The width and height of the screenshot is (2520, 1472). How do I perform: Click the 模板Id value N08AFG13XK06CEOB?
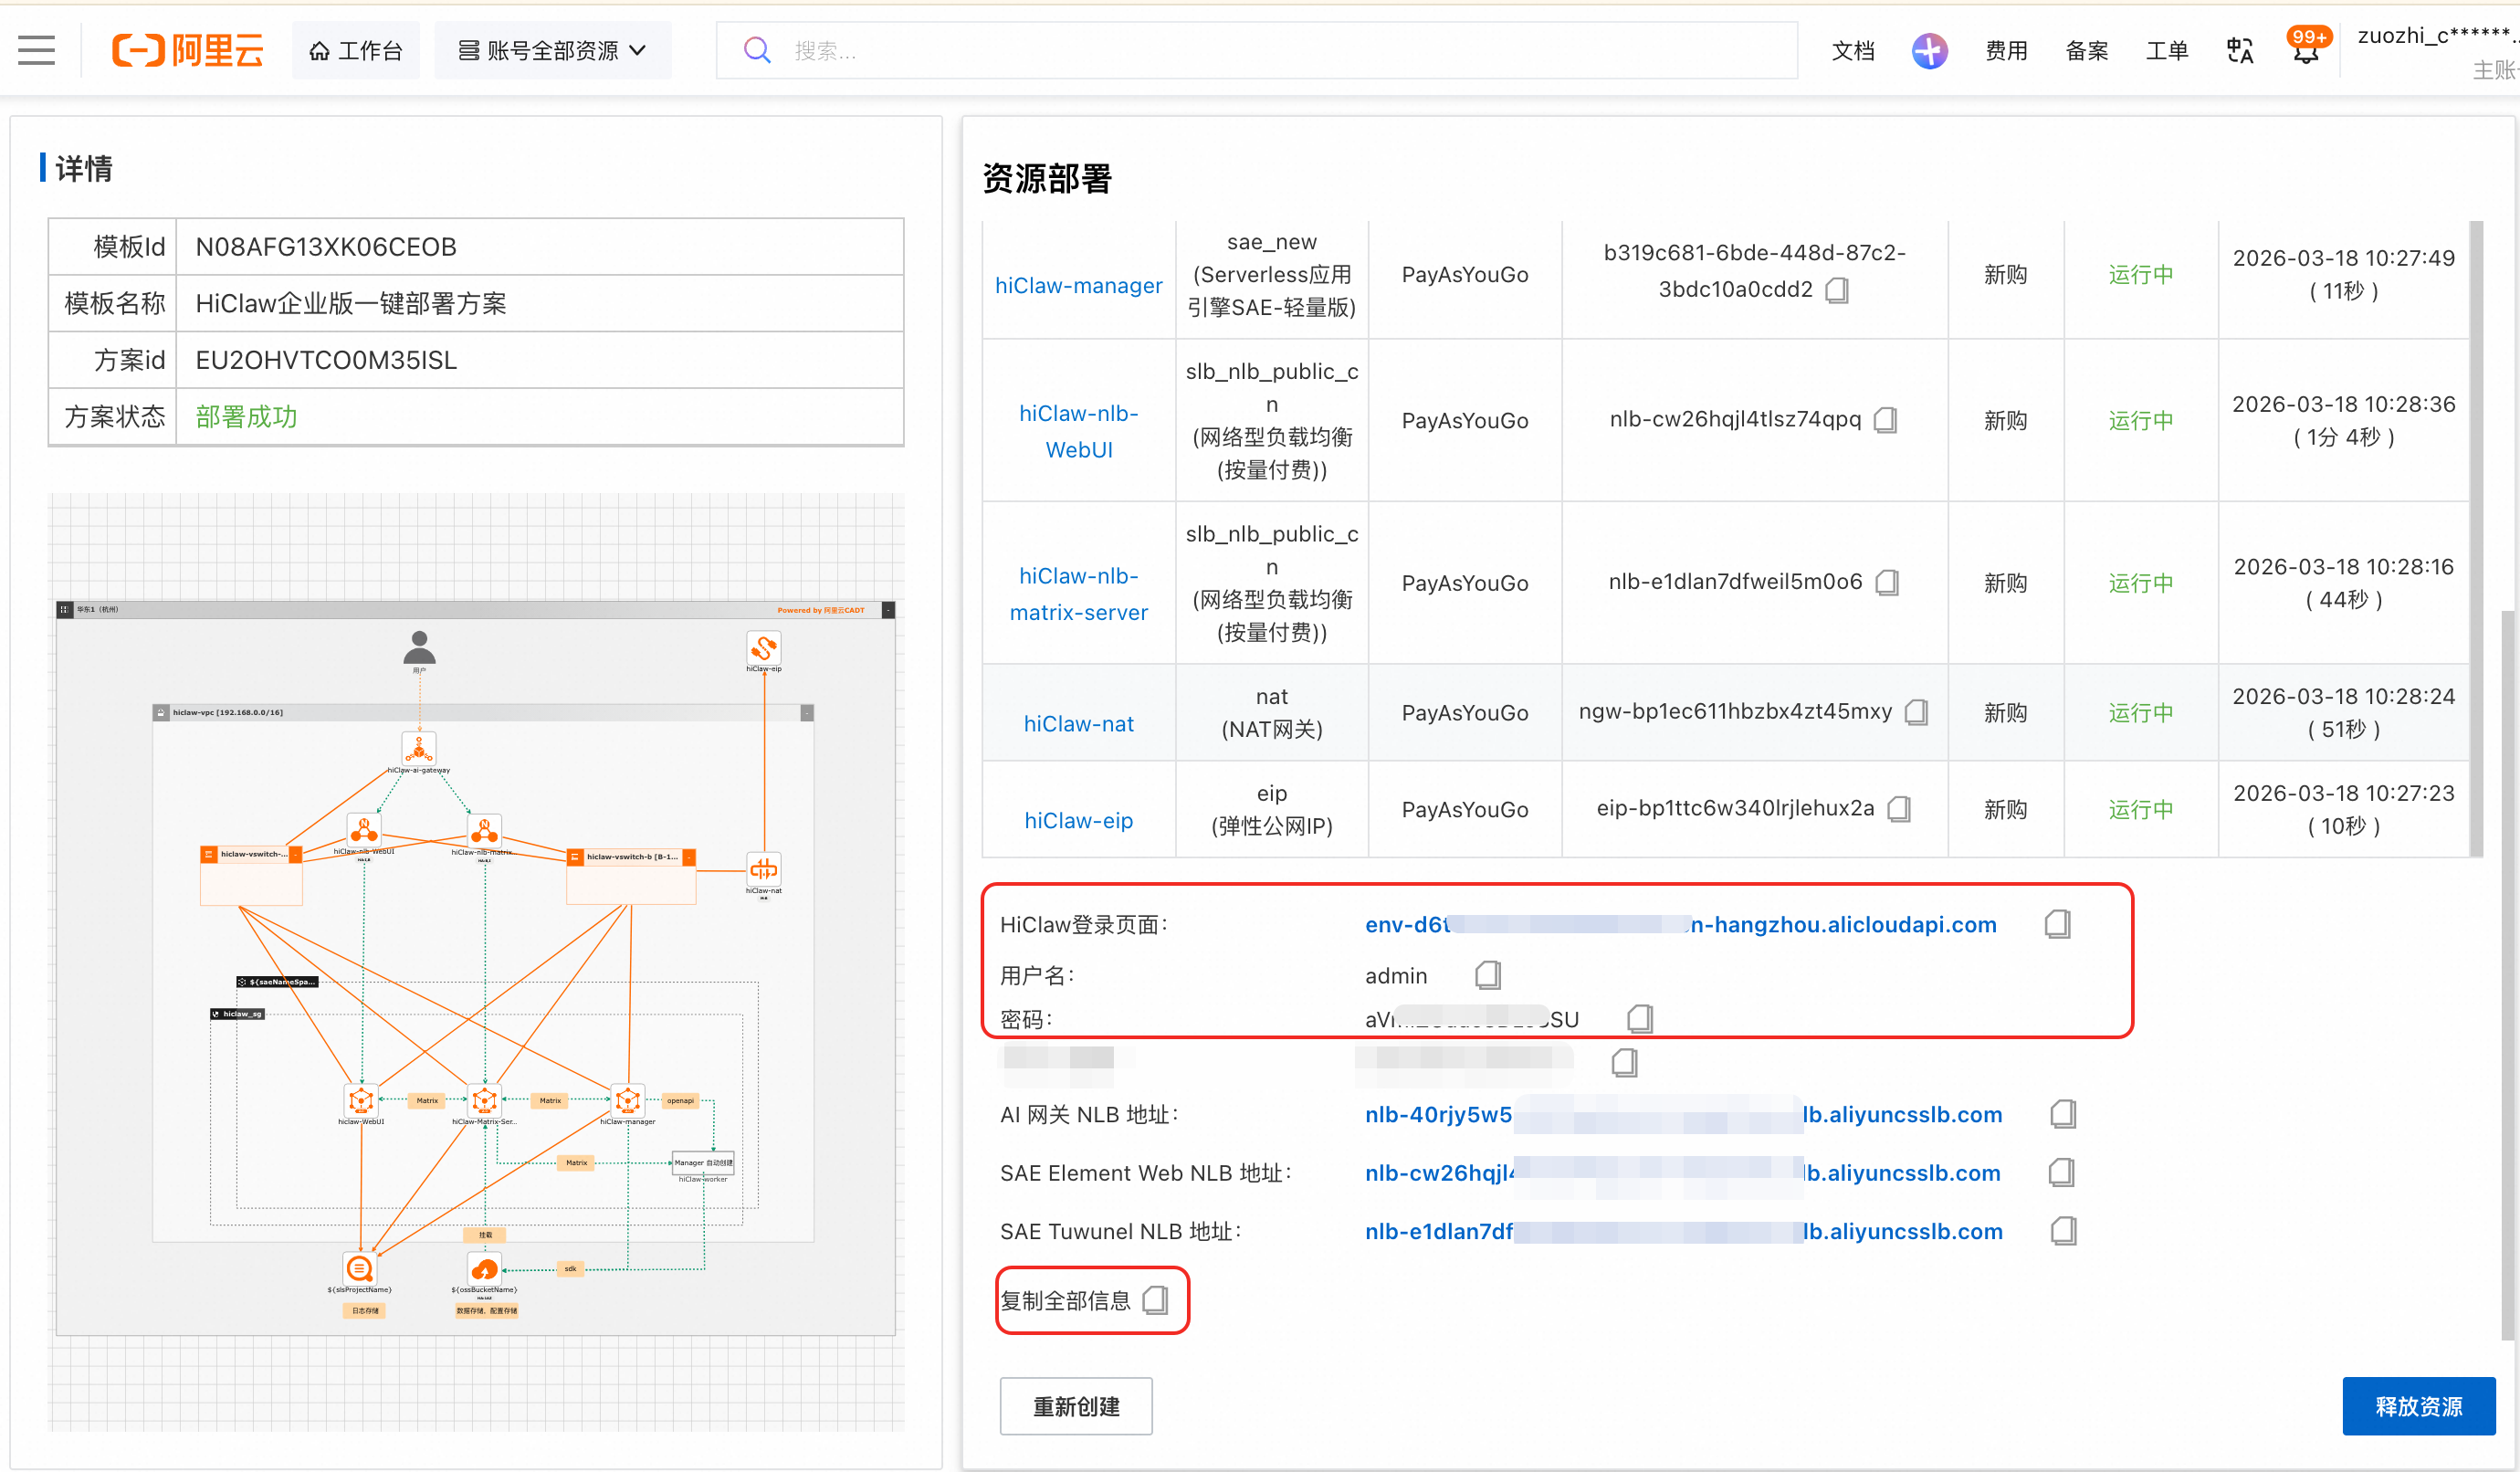point(326,246)
